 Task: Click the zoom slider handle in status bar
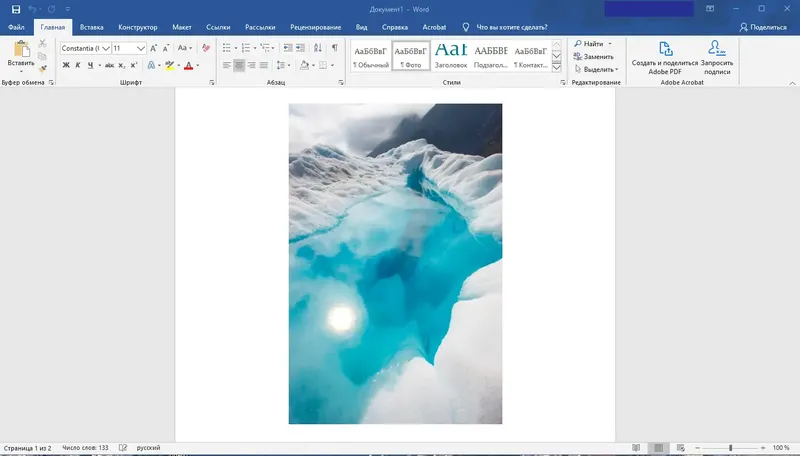730,448
